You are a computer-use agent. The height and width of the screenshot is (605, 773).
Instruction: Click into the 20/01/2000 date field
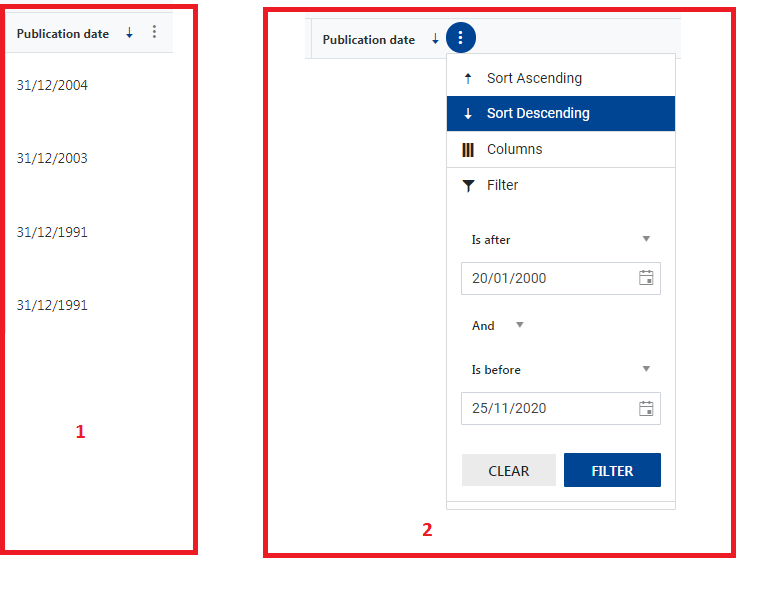[545, 278]
